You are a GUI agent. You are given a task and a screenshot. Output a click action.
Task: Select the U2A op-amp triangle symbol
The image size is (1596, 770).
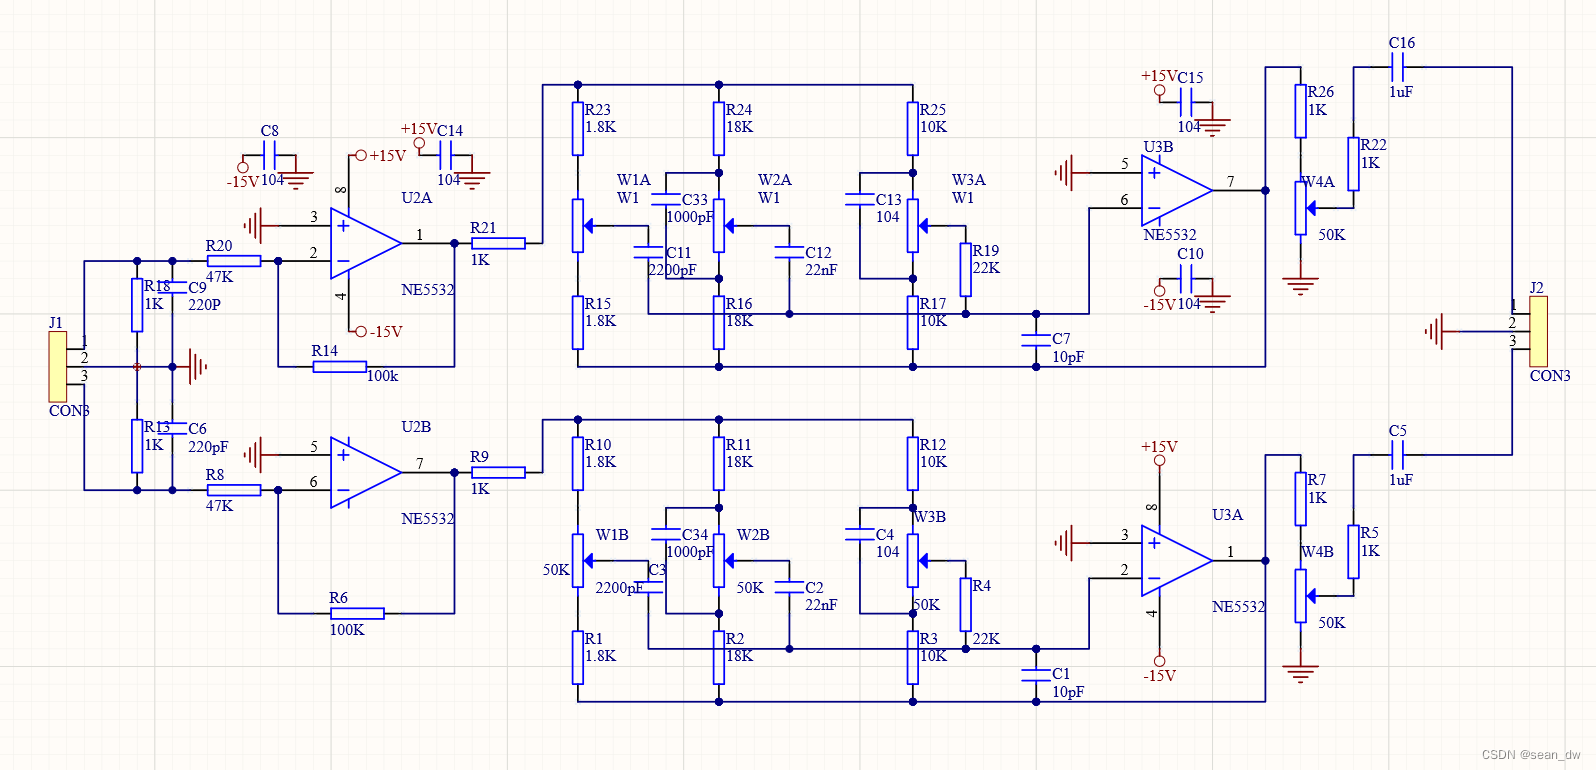pos(366,243)
